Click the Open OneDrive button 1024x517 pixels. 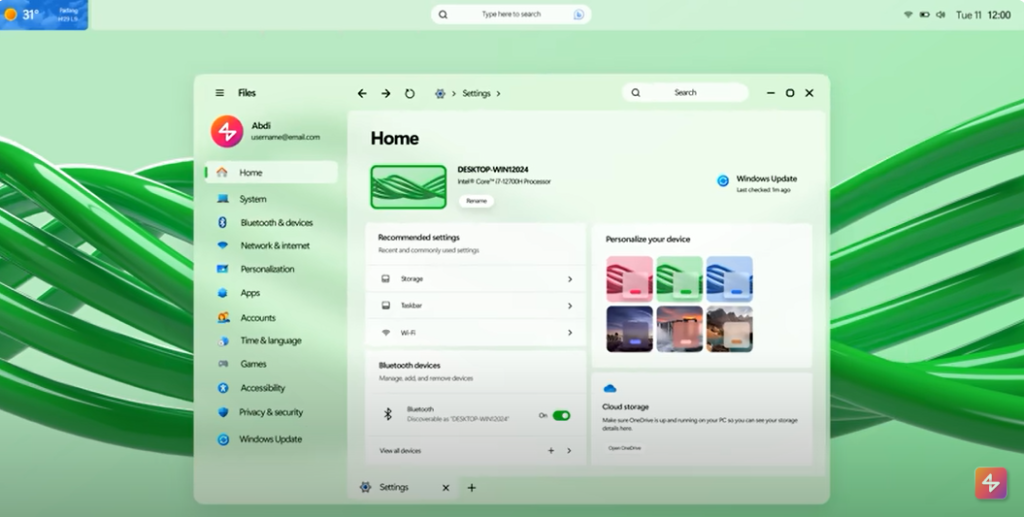point(625,448)
